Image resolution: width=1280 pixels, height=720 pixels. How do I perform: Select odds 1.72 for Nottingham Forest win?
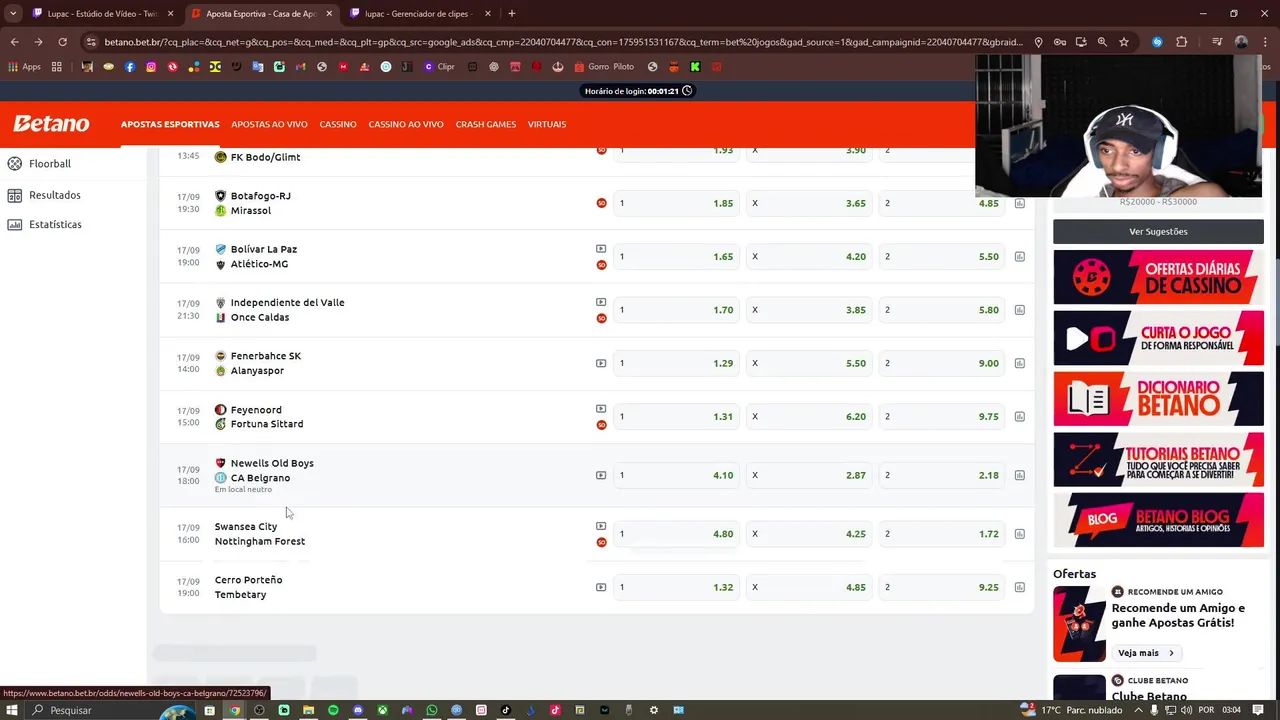942,534
